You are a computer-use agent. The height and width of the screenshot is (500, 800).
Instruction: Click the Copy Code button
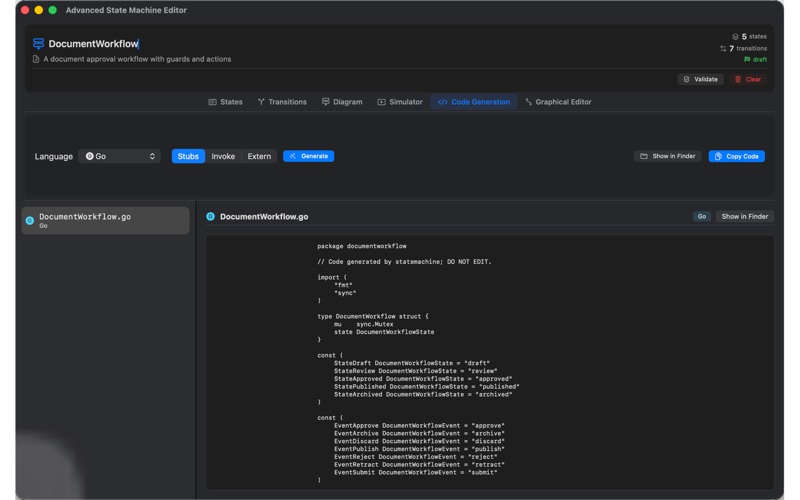[x=737, y=156]
